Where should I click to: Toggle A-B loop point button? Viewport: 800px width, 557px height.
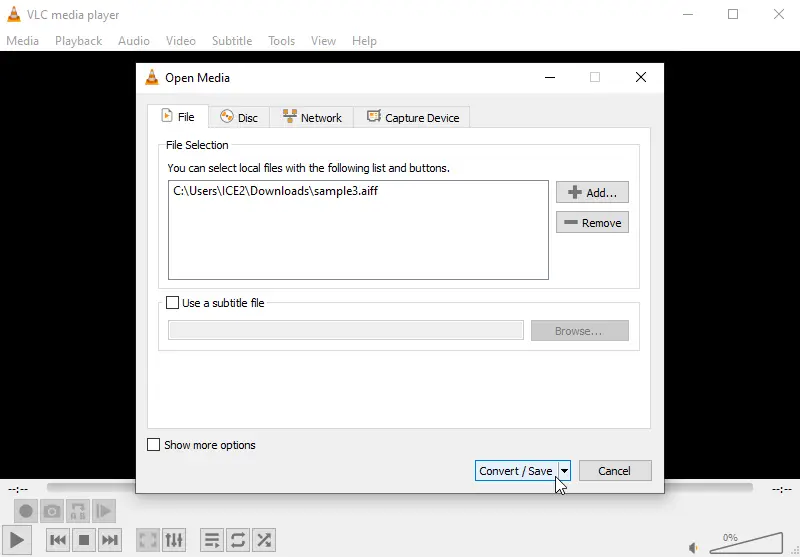[78, 511]
